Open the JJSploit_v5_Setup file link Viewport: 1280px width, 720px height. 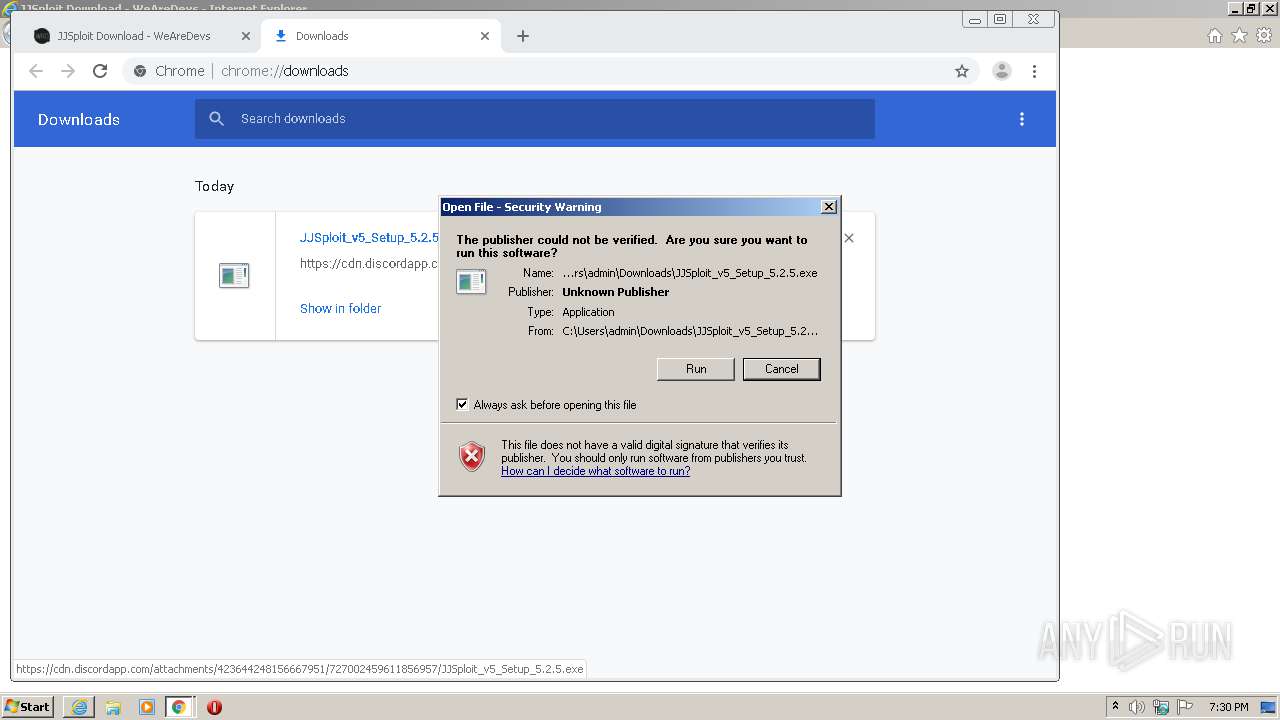[x=369, y=238]
